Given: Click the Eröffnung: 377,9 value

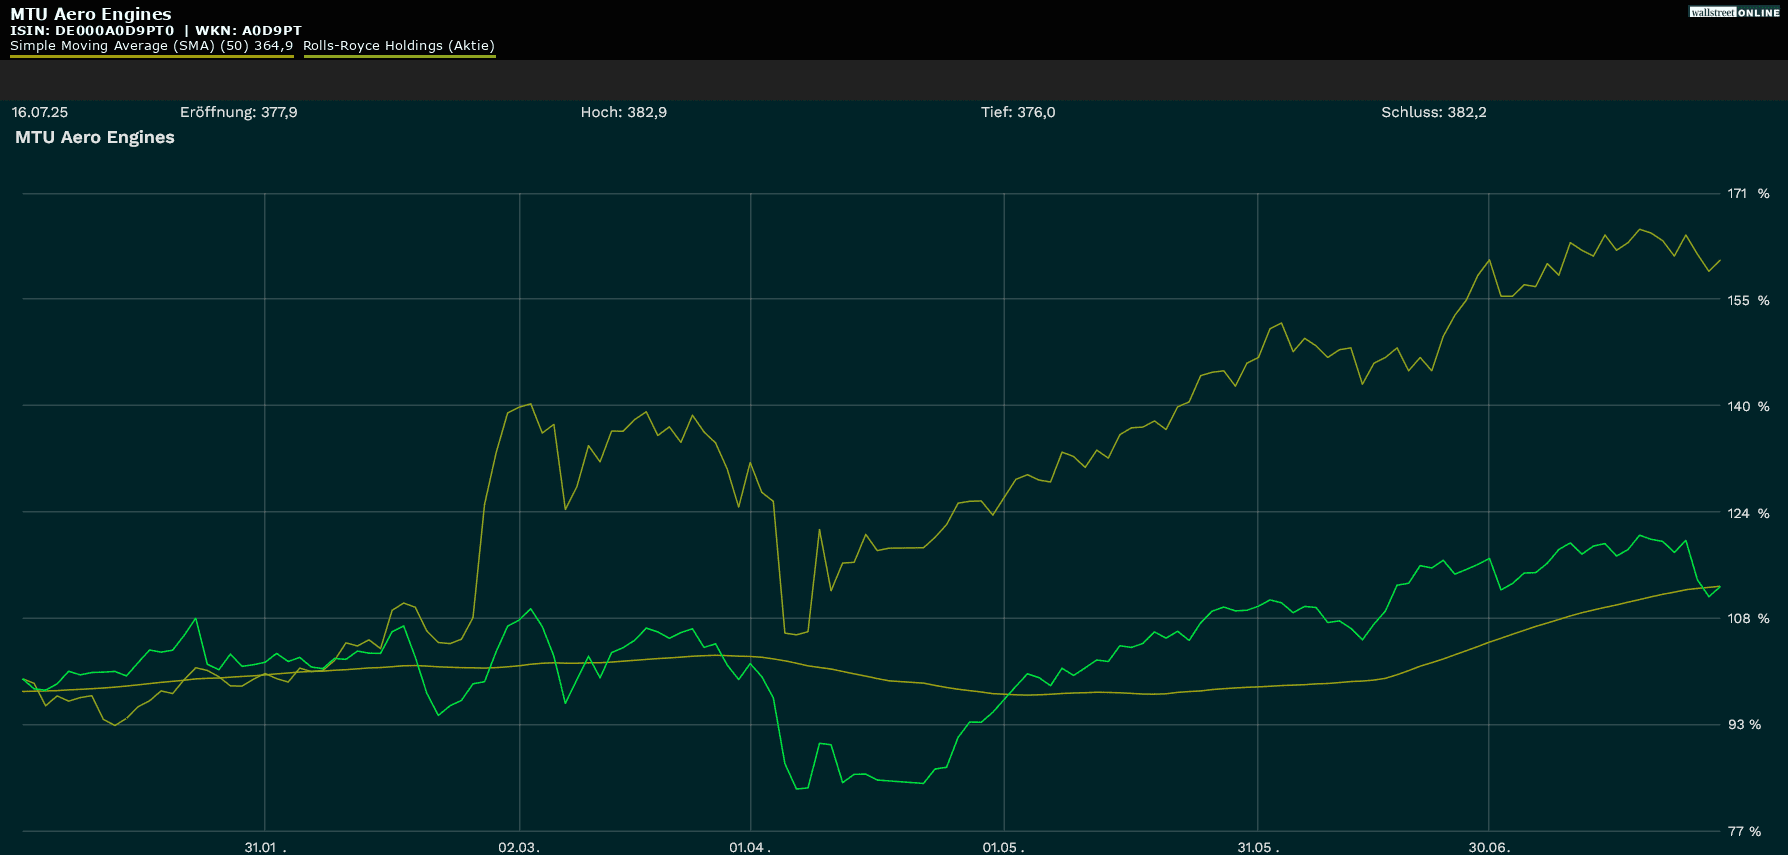Looking at the screenshot, I should pos(239,112).
